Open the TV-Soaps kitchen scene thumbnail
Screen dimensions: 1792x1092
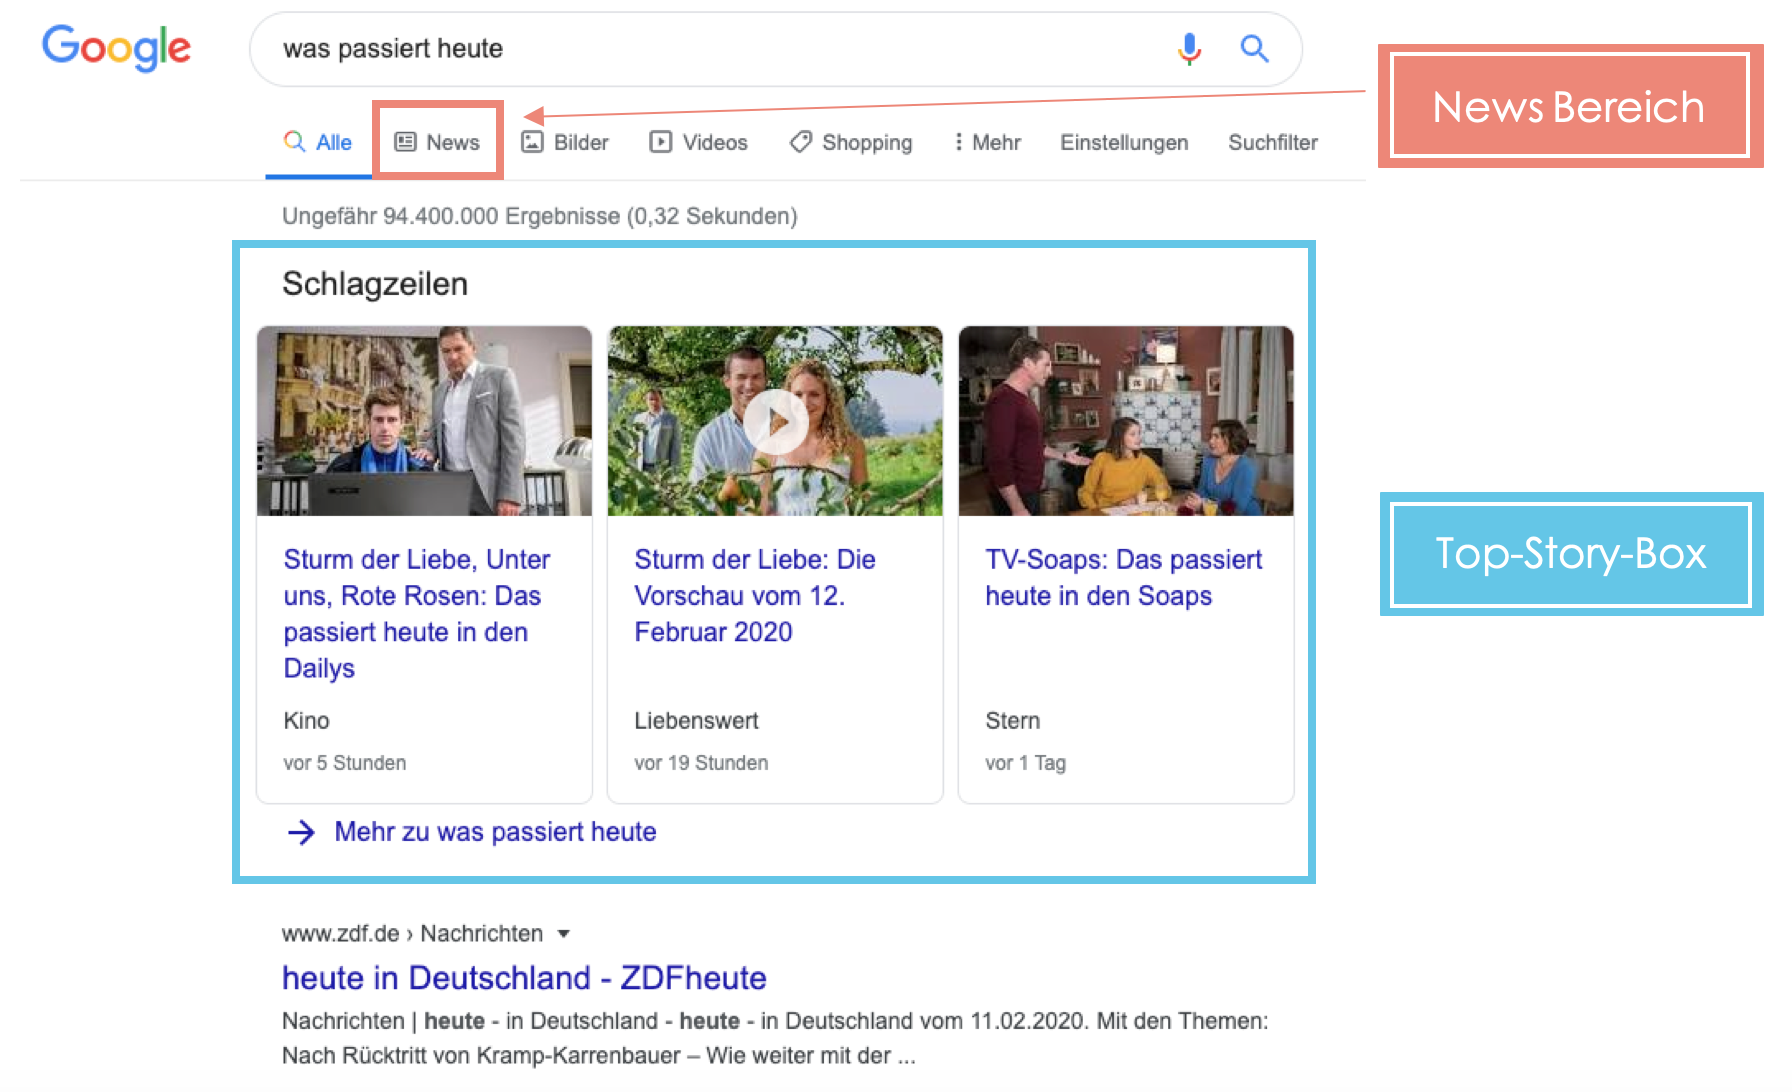1126,421
